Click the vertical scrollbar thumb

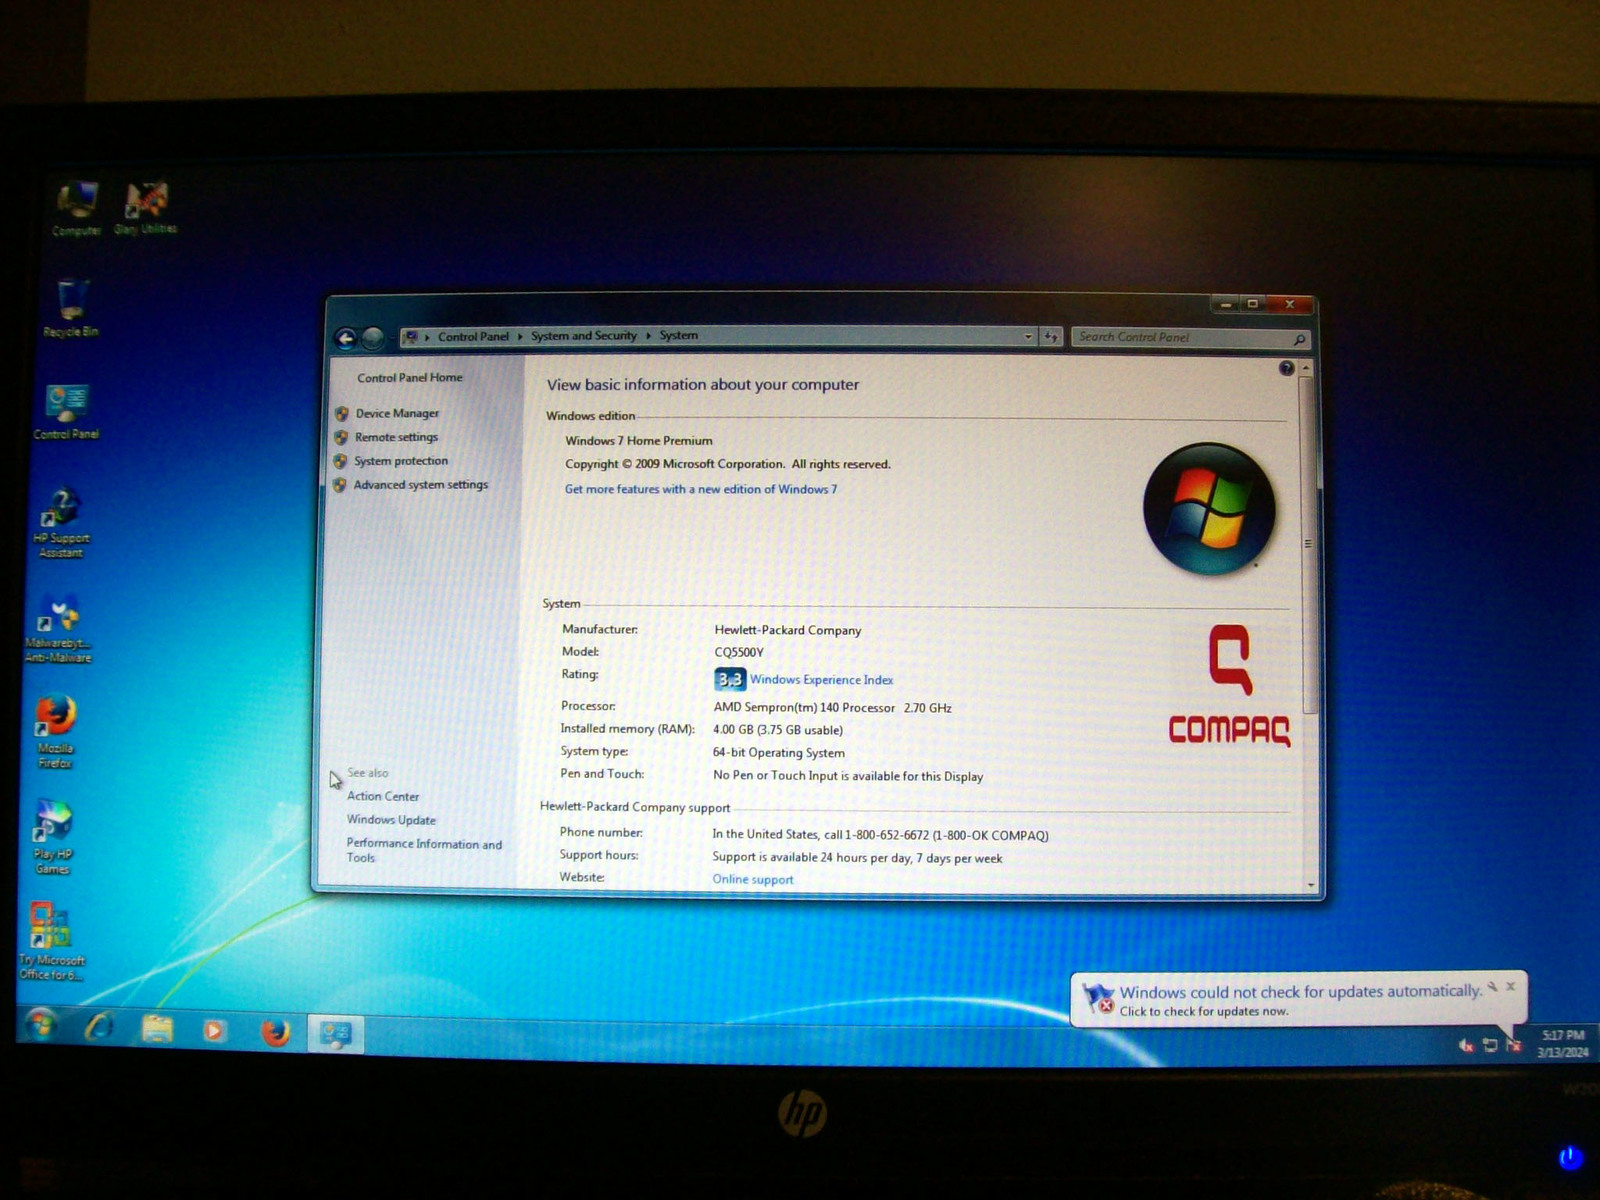click(x=1308, y=544)
